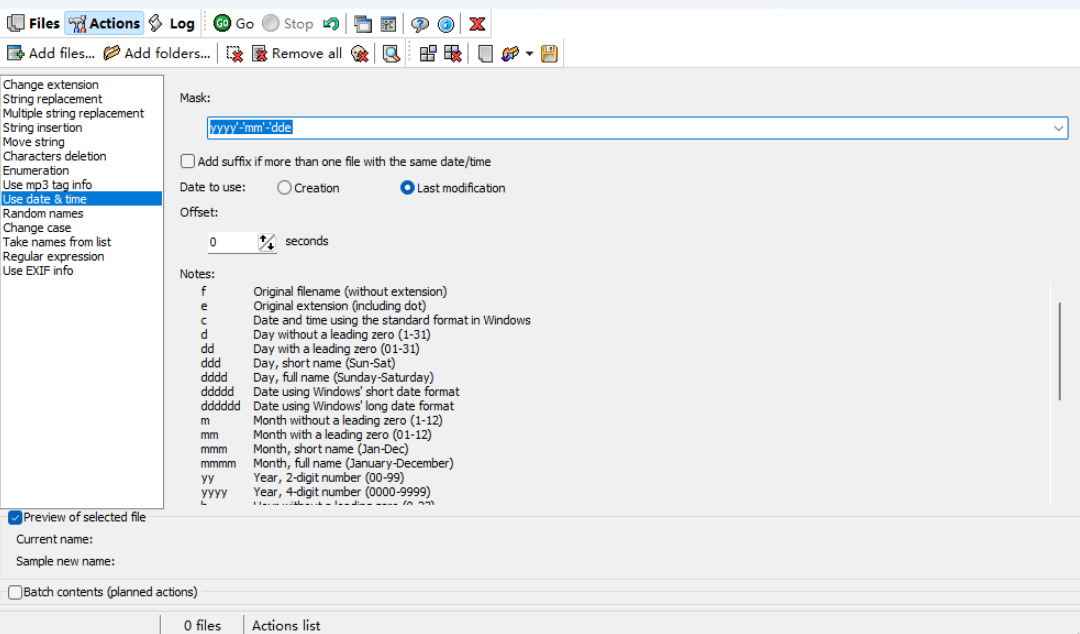Click the skull remove dead files icon
Screen dimensions: 1080x634
360,53
